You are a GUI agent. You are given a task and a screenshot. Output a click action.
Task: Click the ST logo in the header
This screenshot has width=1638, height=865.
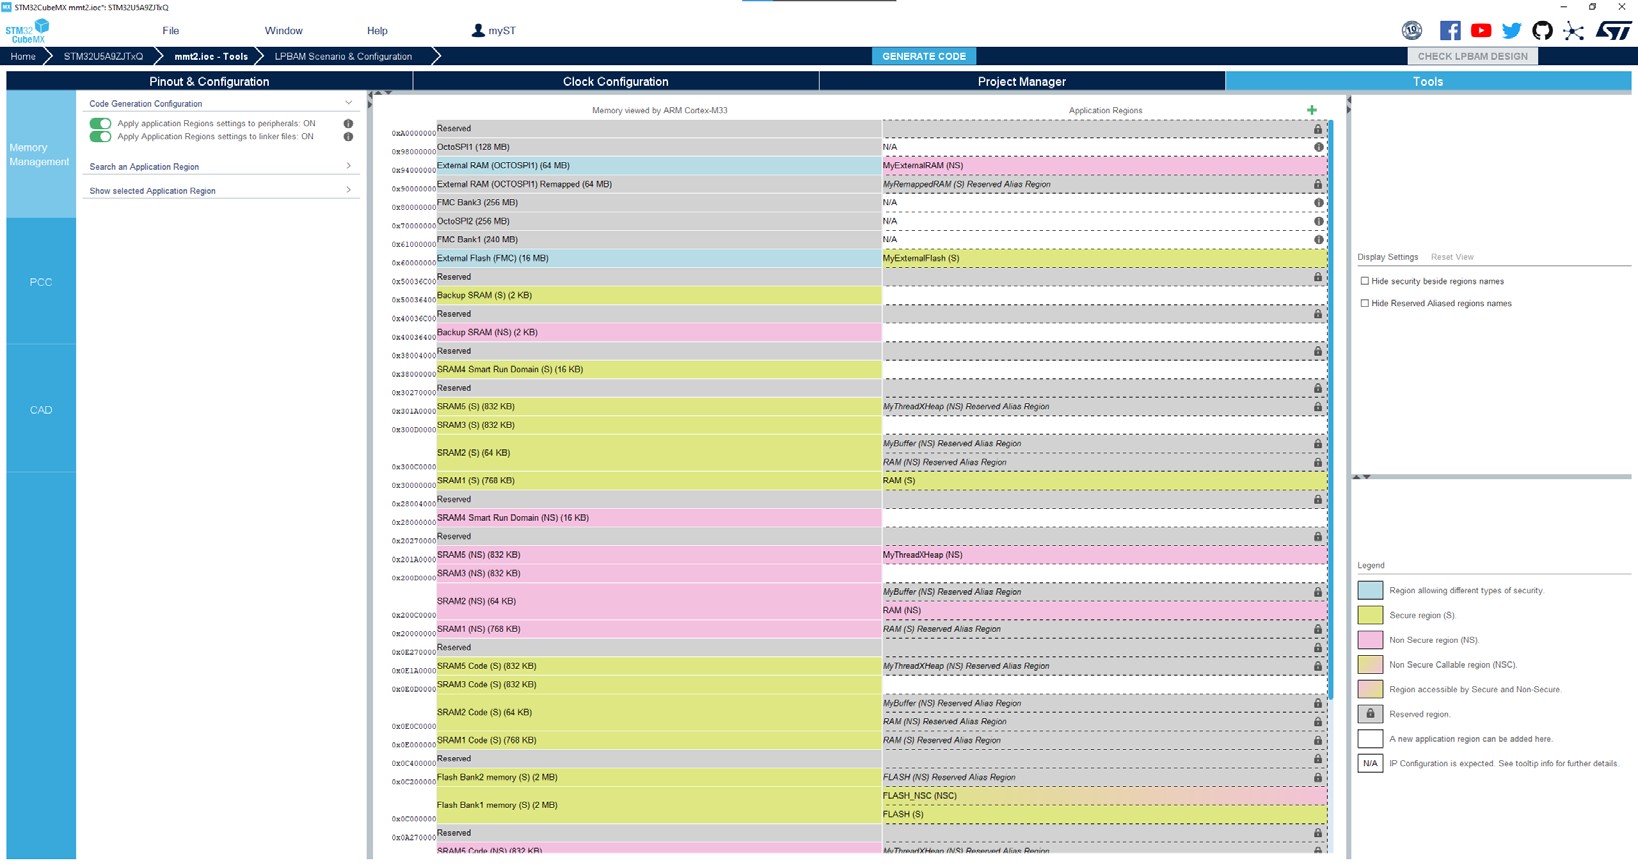tap(1613, 31)
